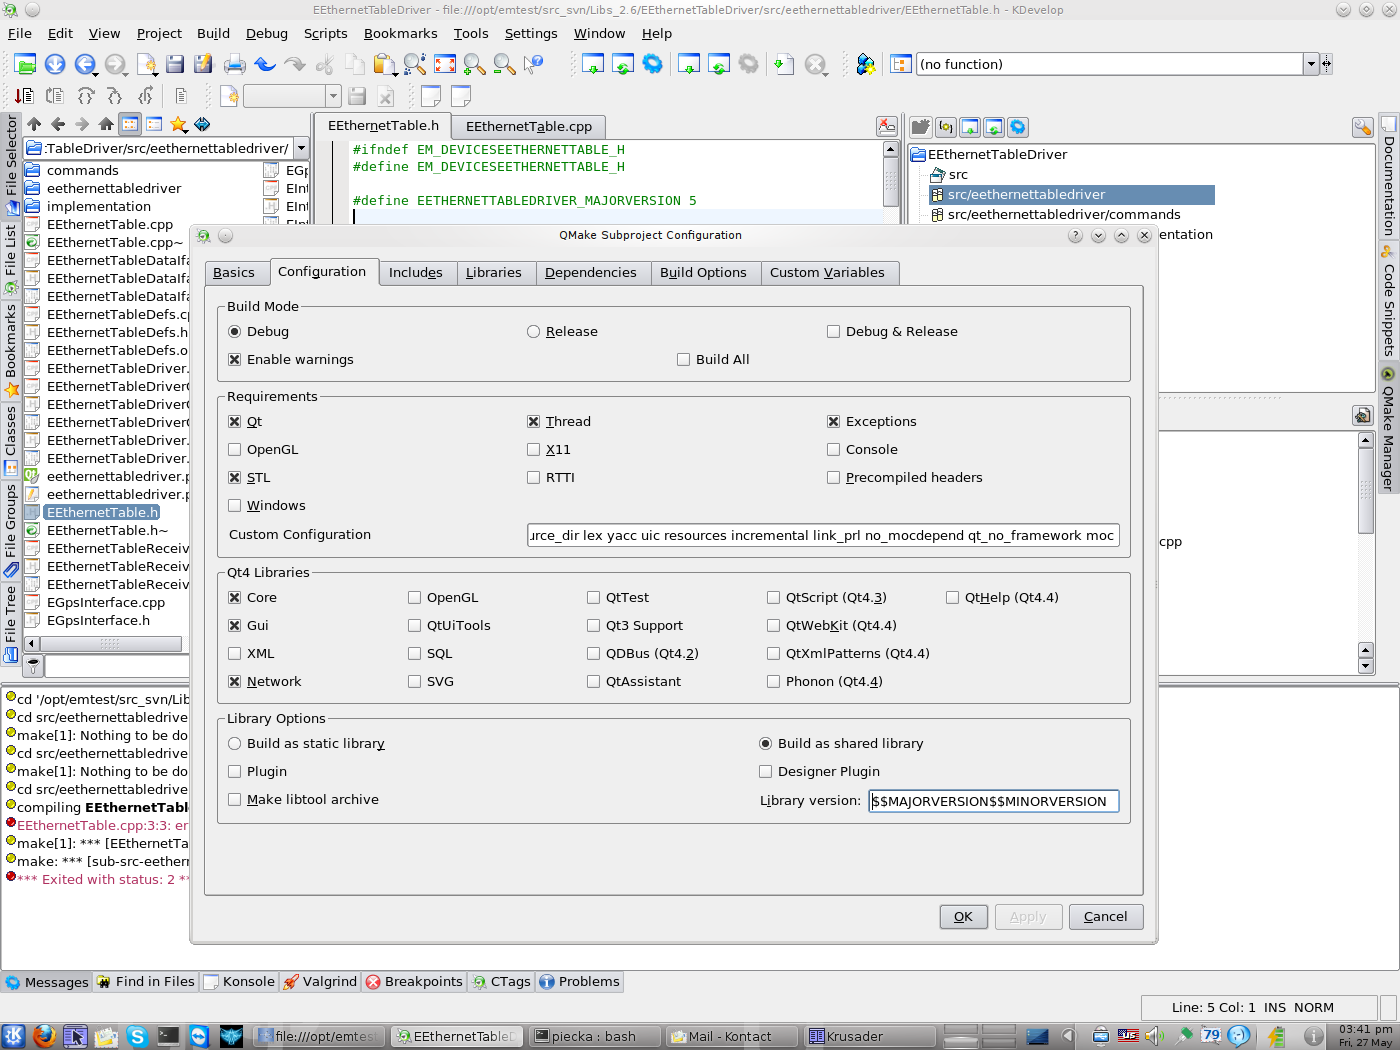Switch to the Build Options tab
1400x1050 pixels.
[703, 273]
